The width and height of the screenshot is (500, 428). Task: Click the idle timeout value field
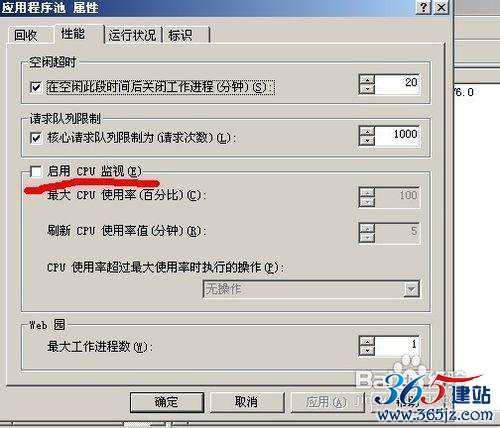[x=397, y=84]
